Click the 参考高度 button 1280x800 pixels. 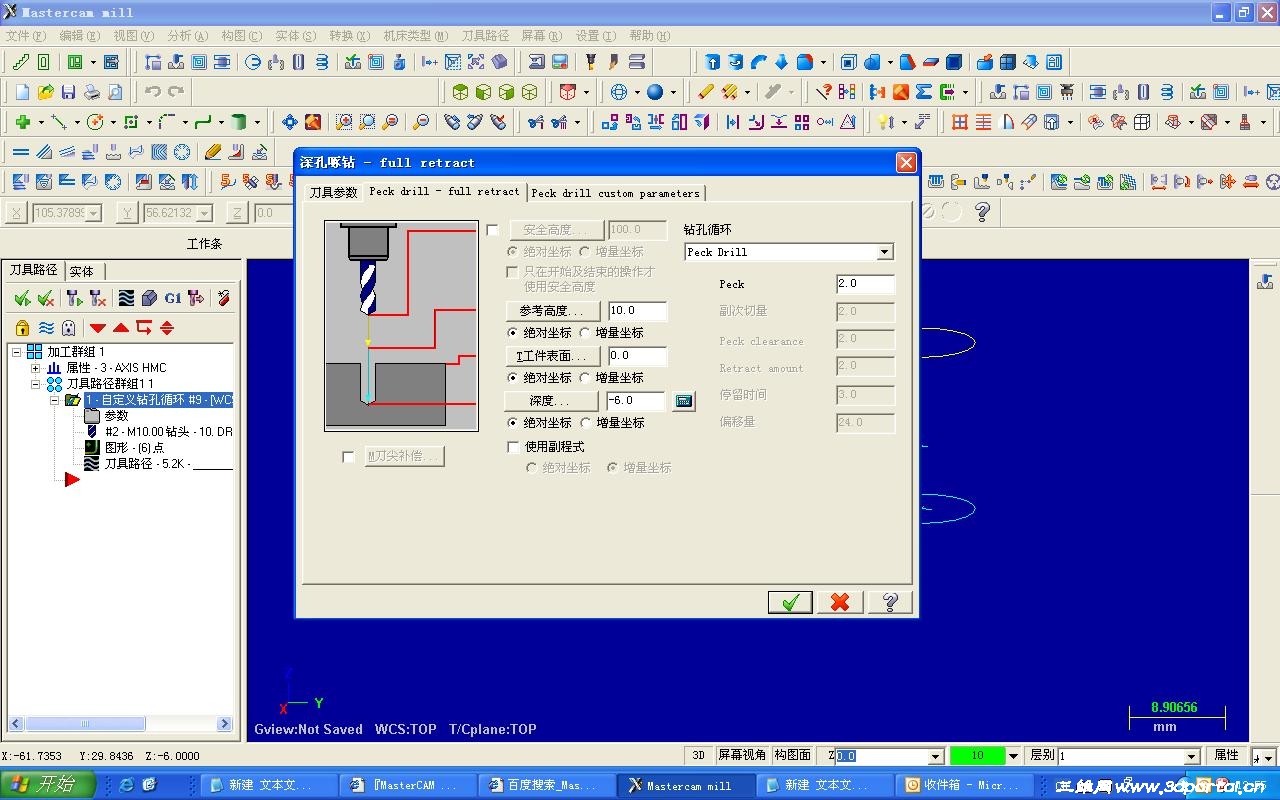555,311
